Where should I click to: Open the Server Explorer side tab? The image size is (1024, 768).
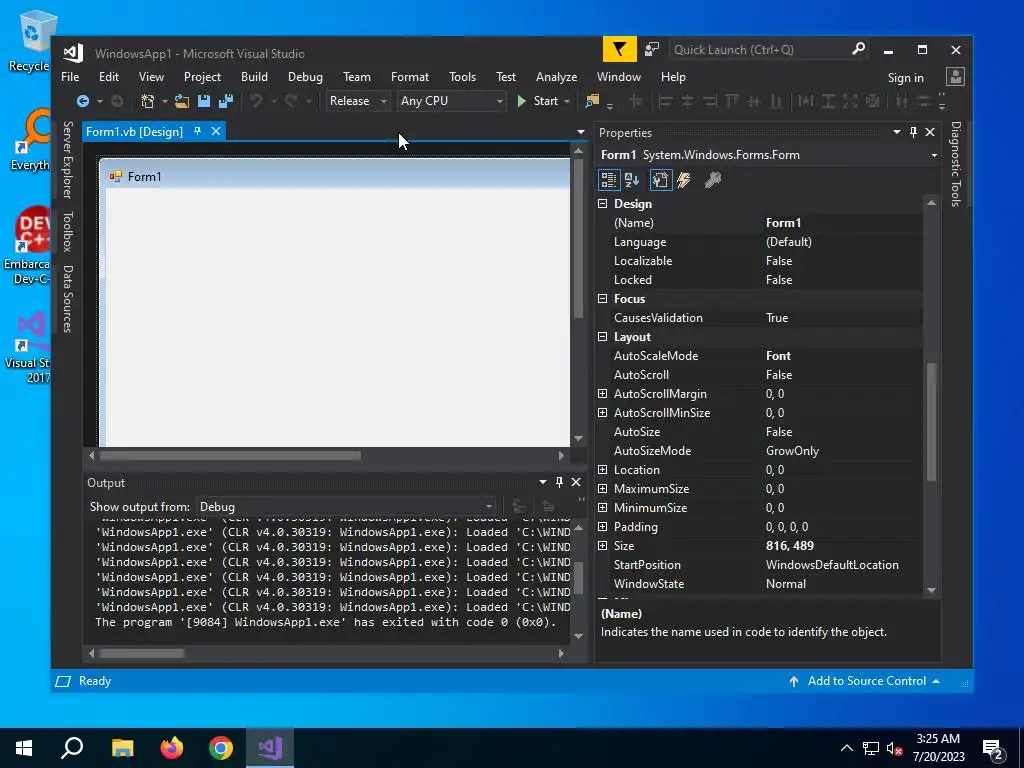67,159
